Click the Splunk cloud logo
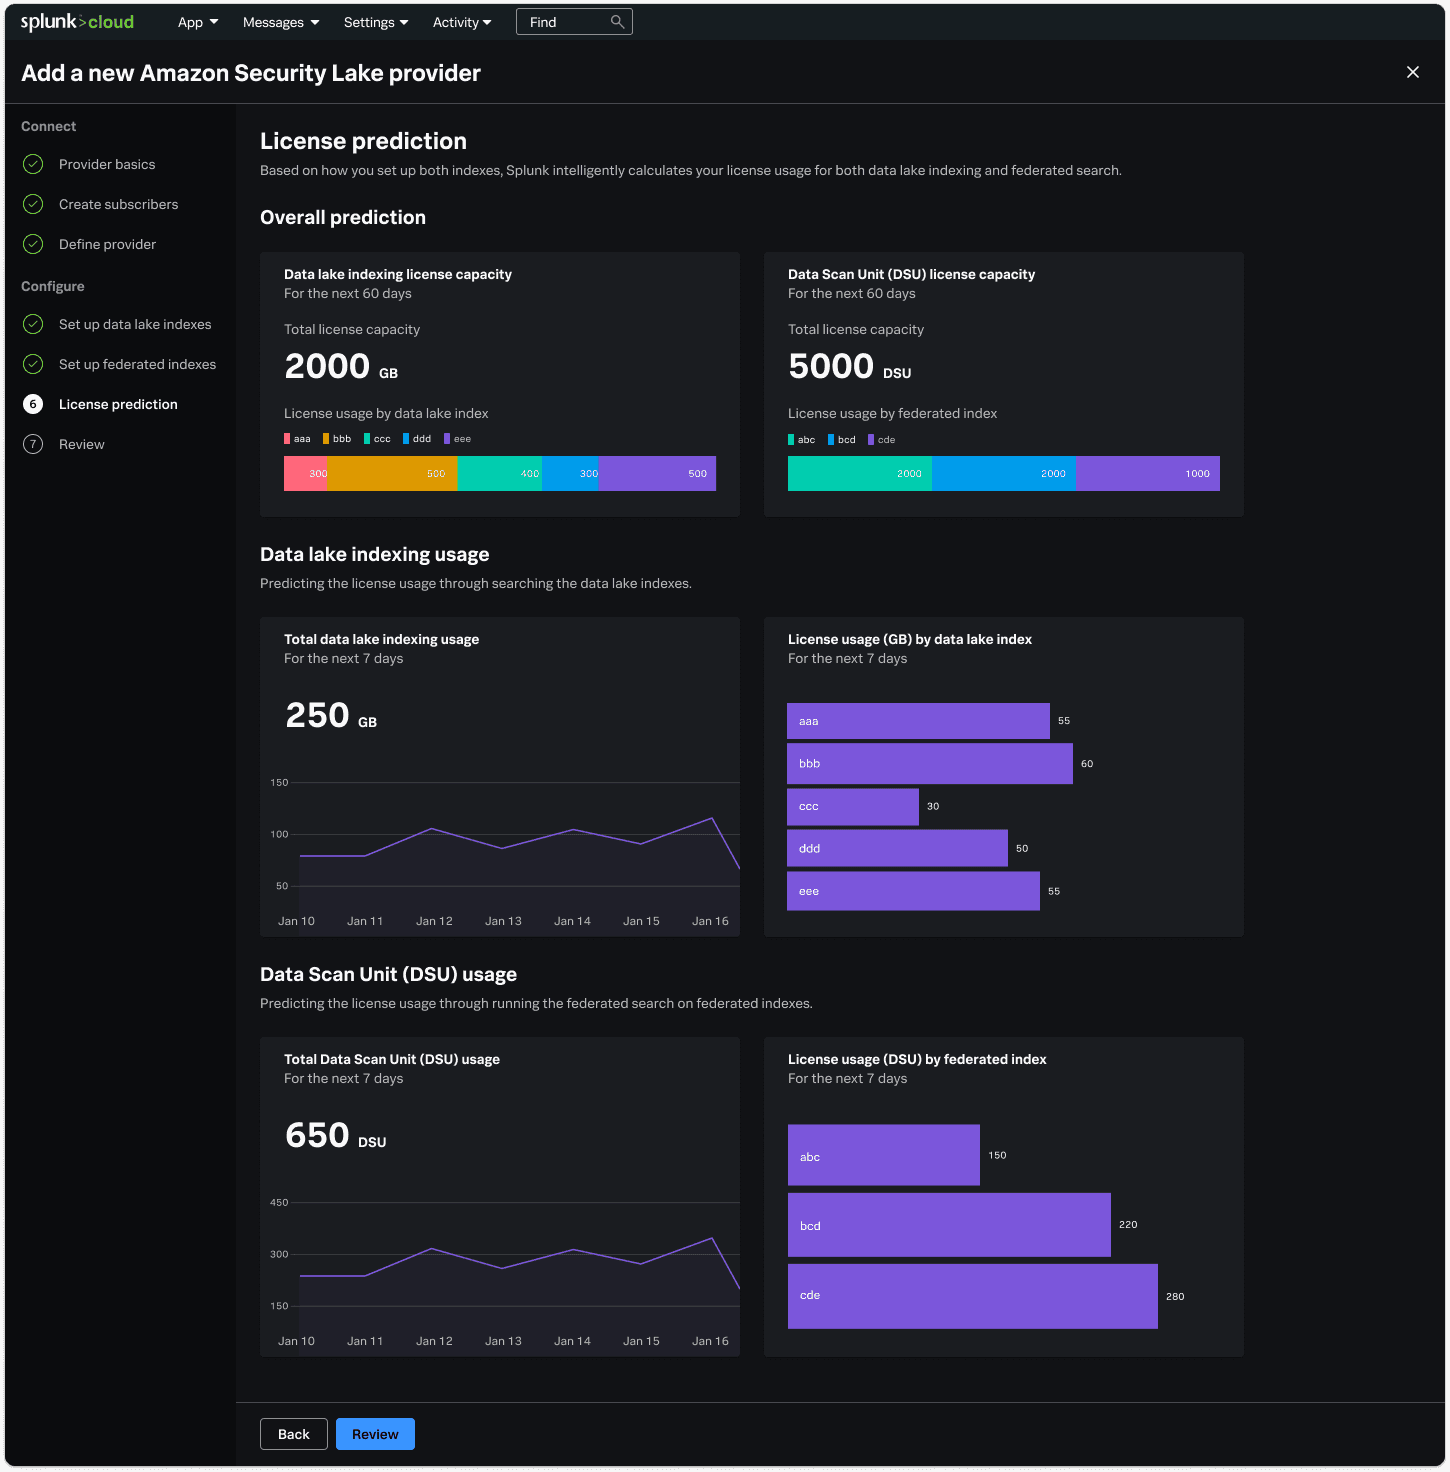 click(x=77, y=22)
